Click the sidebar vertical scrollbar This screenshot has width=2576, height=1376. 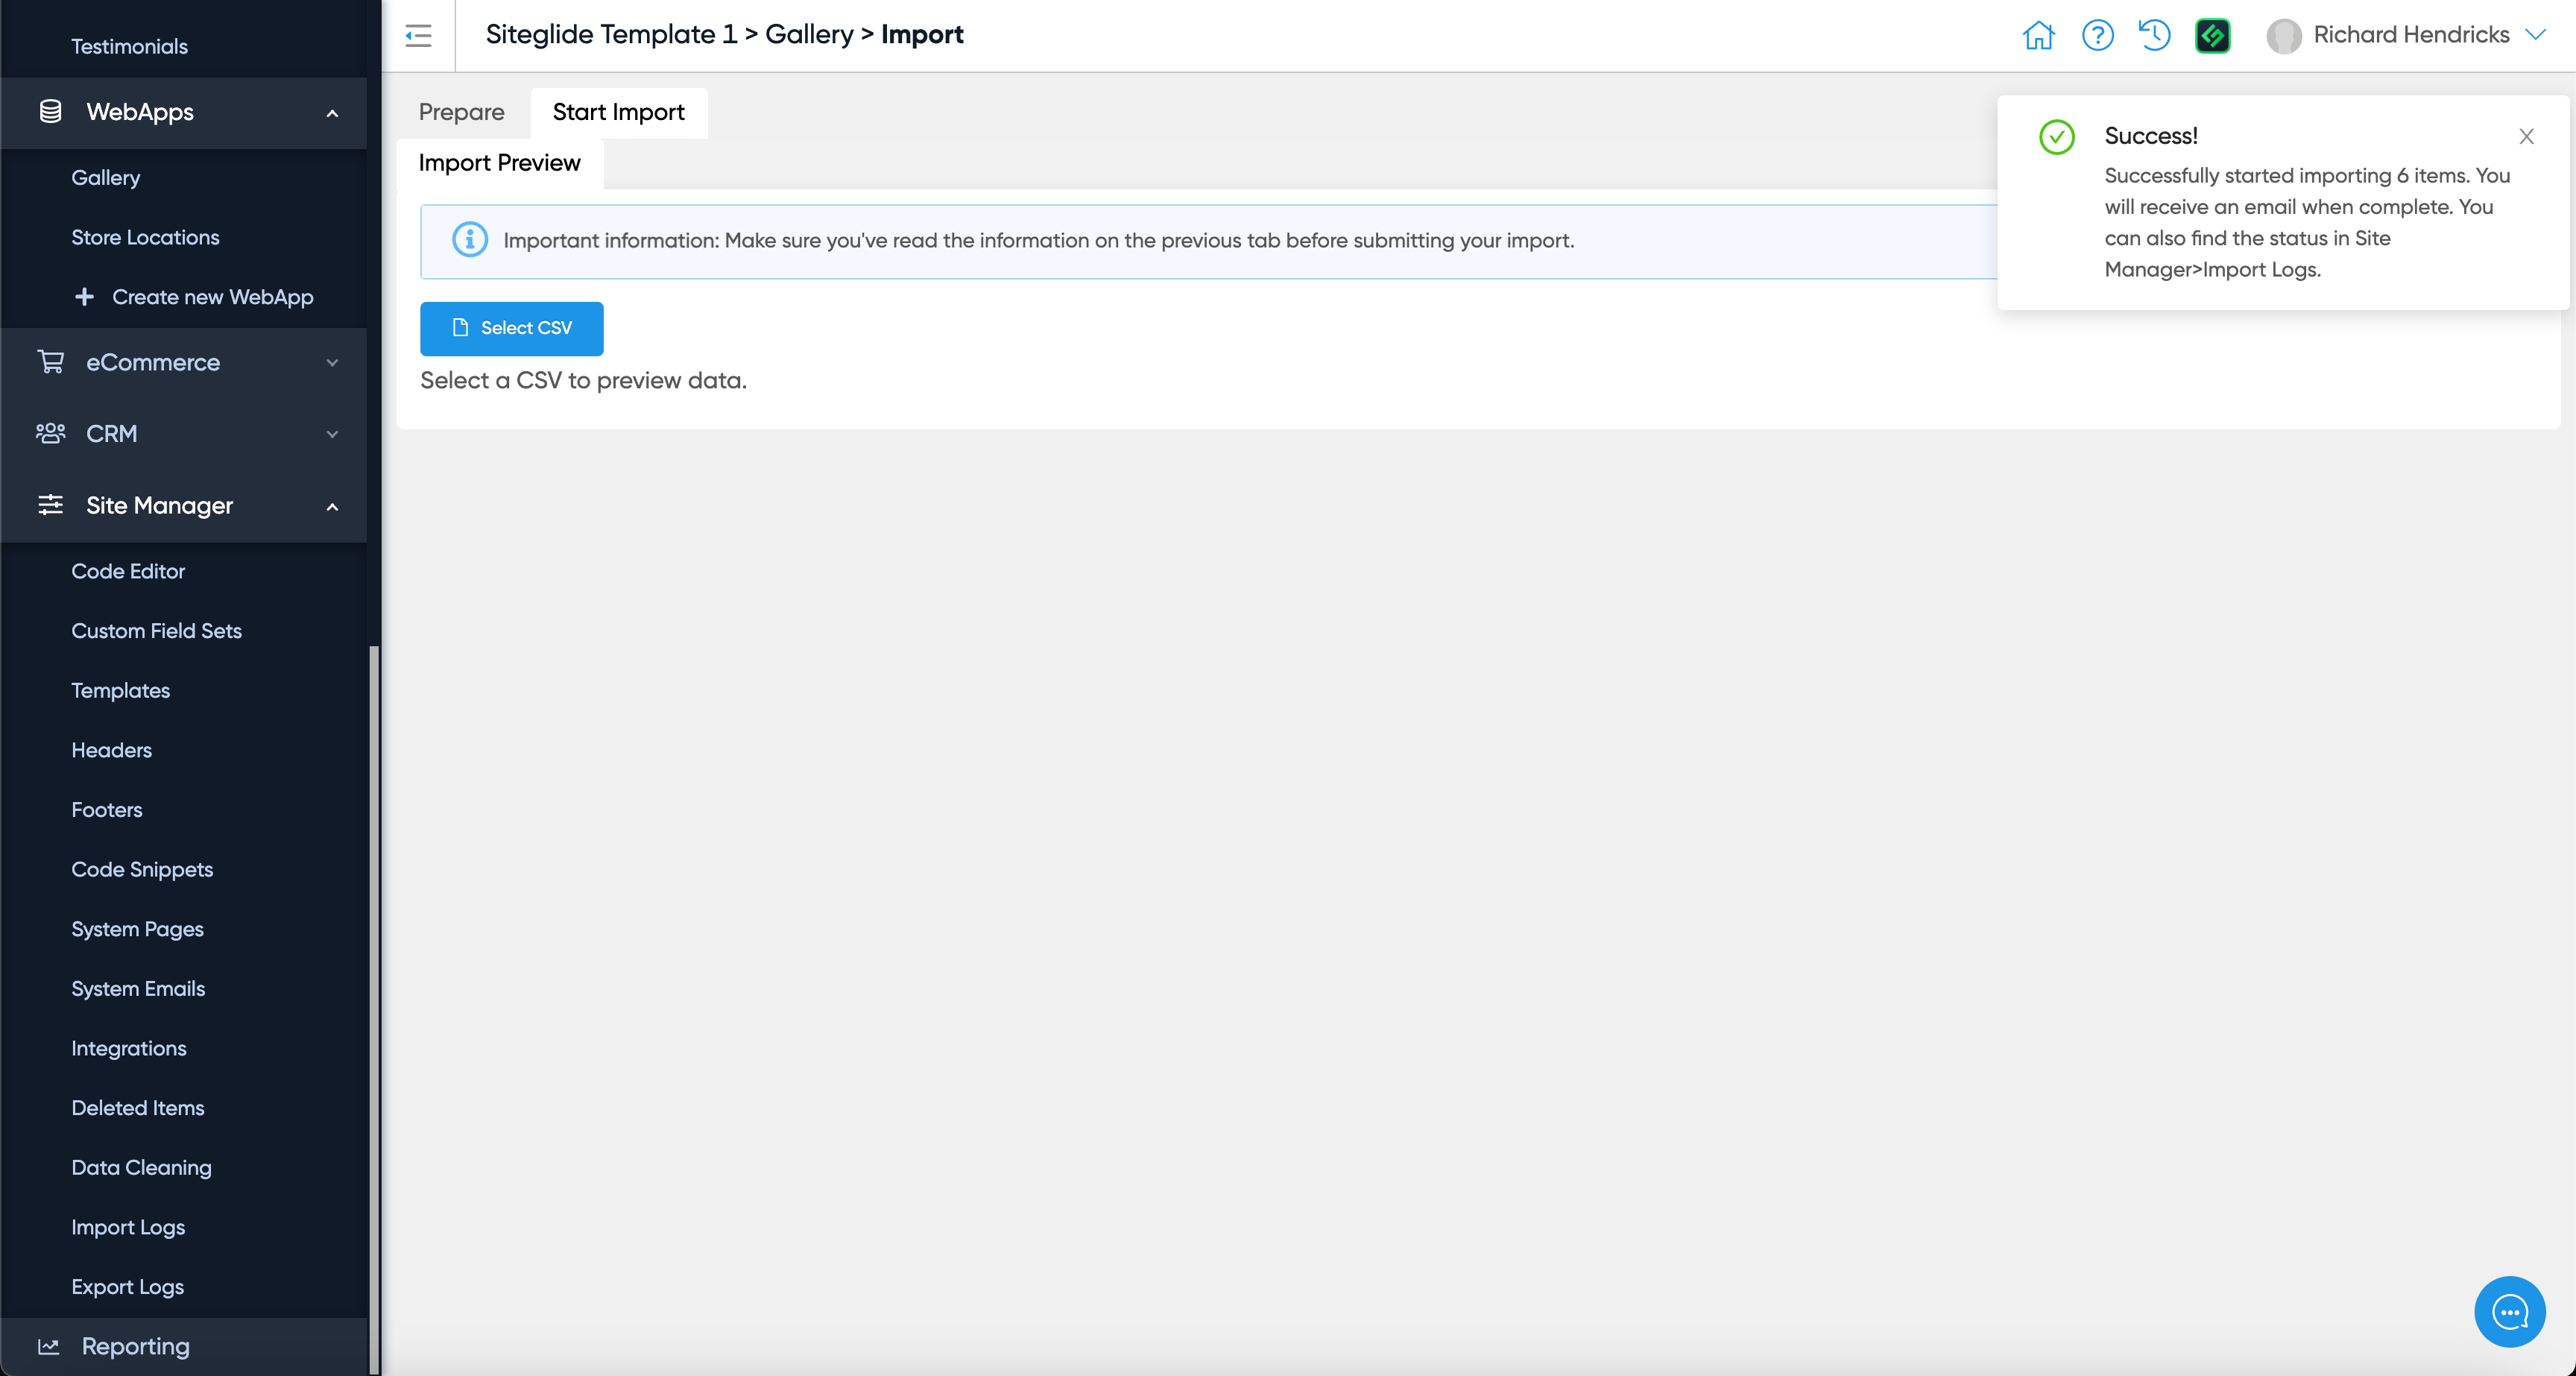(374, 1010)
